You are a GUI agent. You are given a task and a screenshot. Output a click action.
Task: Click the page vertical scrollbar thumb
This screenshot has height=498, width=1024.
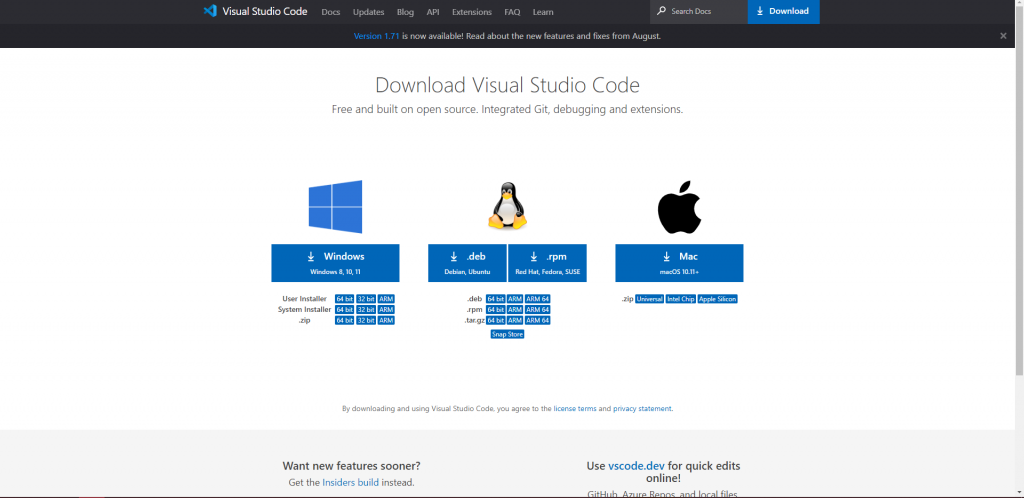[x=1019, y=193]
